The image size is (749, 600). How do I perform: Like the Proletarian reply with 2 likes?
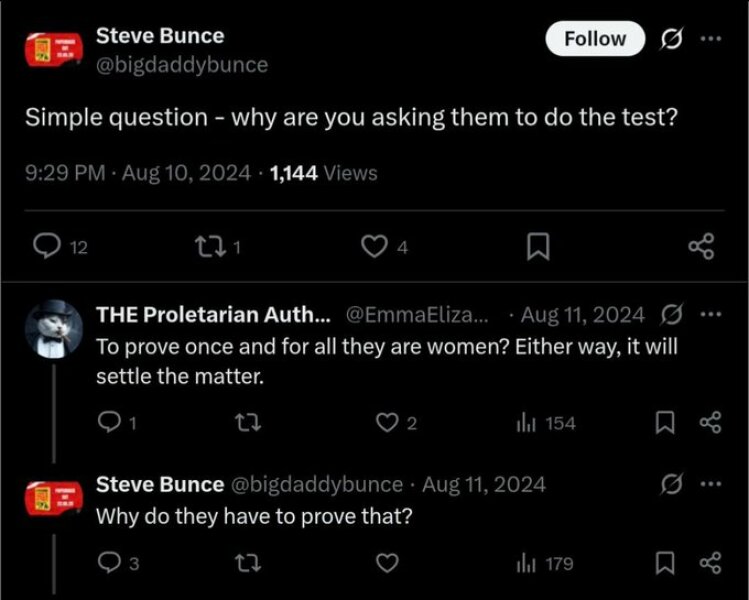click(x=386, y=423)
